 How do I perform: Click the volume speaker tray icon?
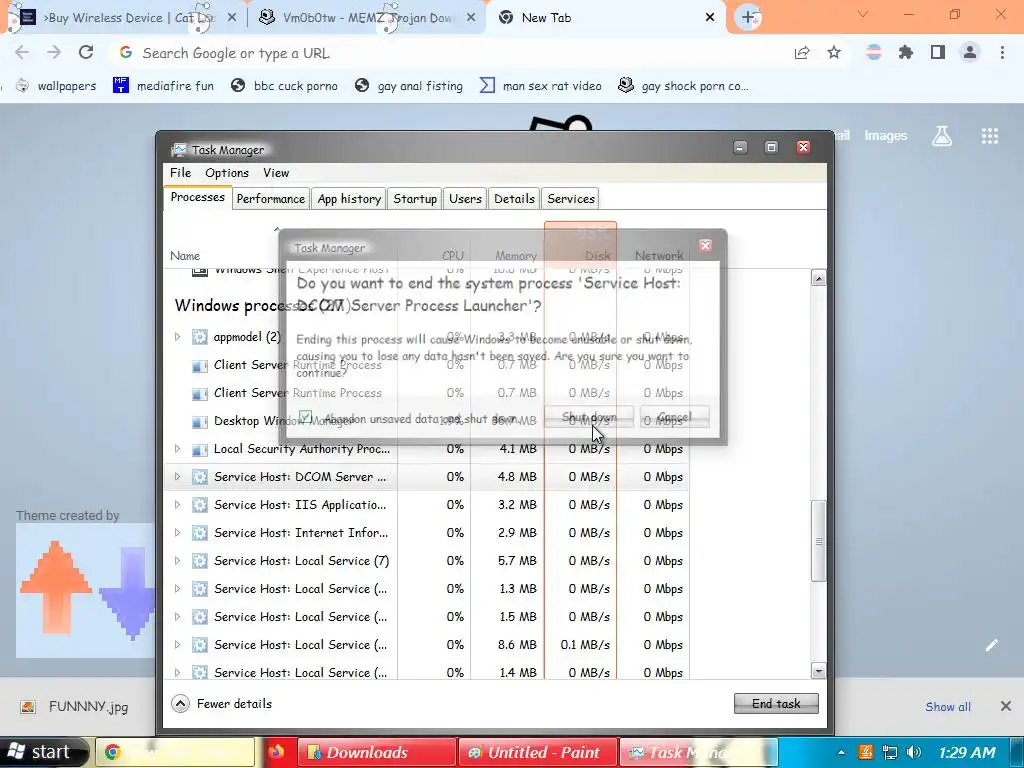(914, 752)
